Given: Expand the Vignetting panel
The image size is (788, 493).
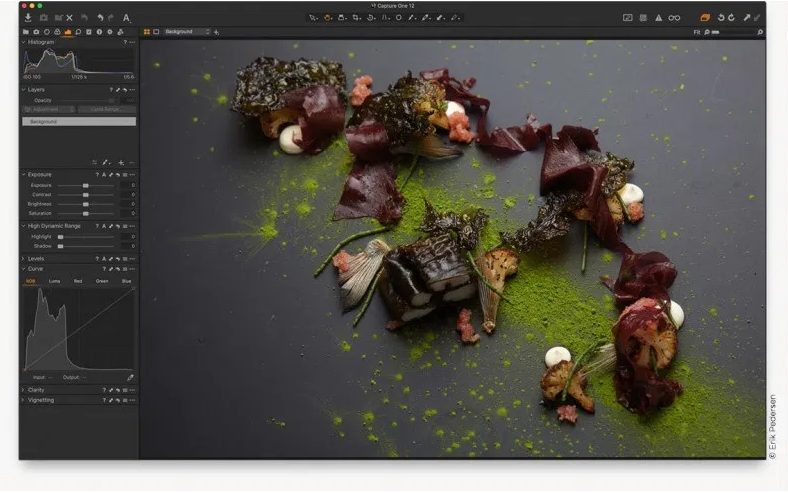Looking at the screenshot, I should (x=41, y=399).
